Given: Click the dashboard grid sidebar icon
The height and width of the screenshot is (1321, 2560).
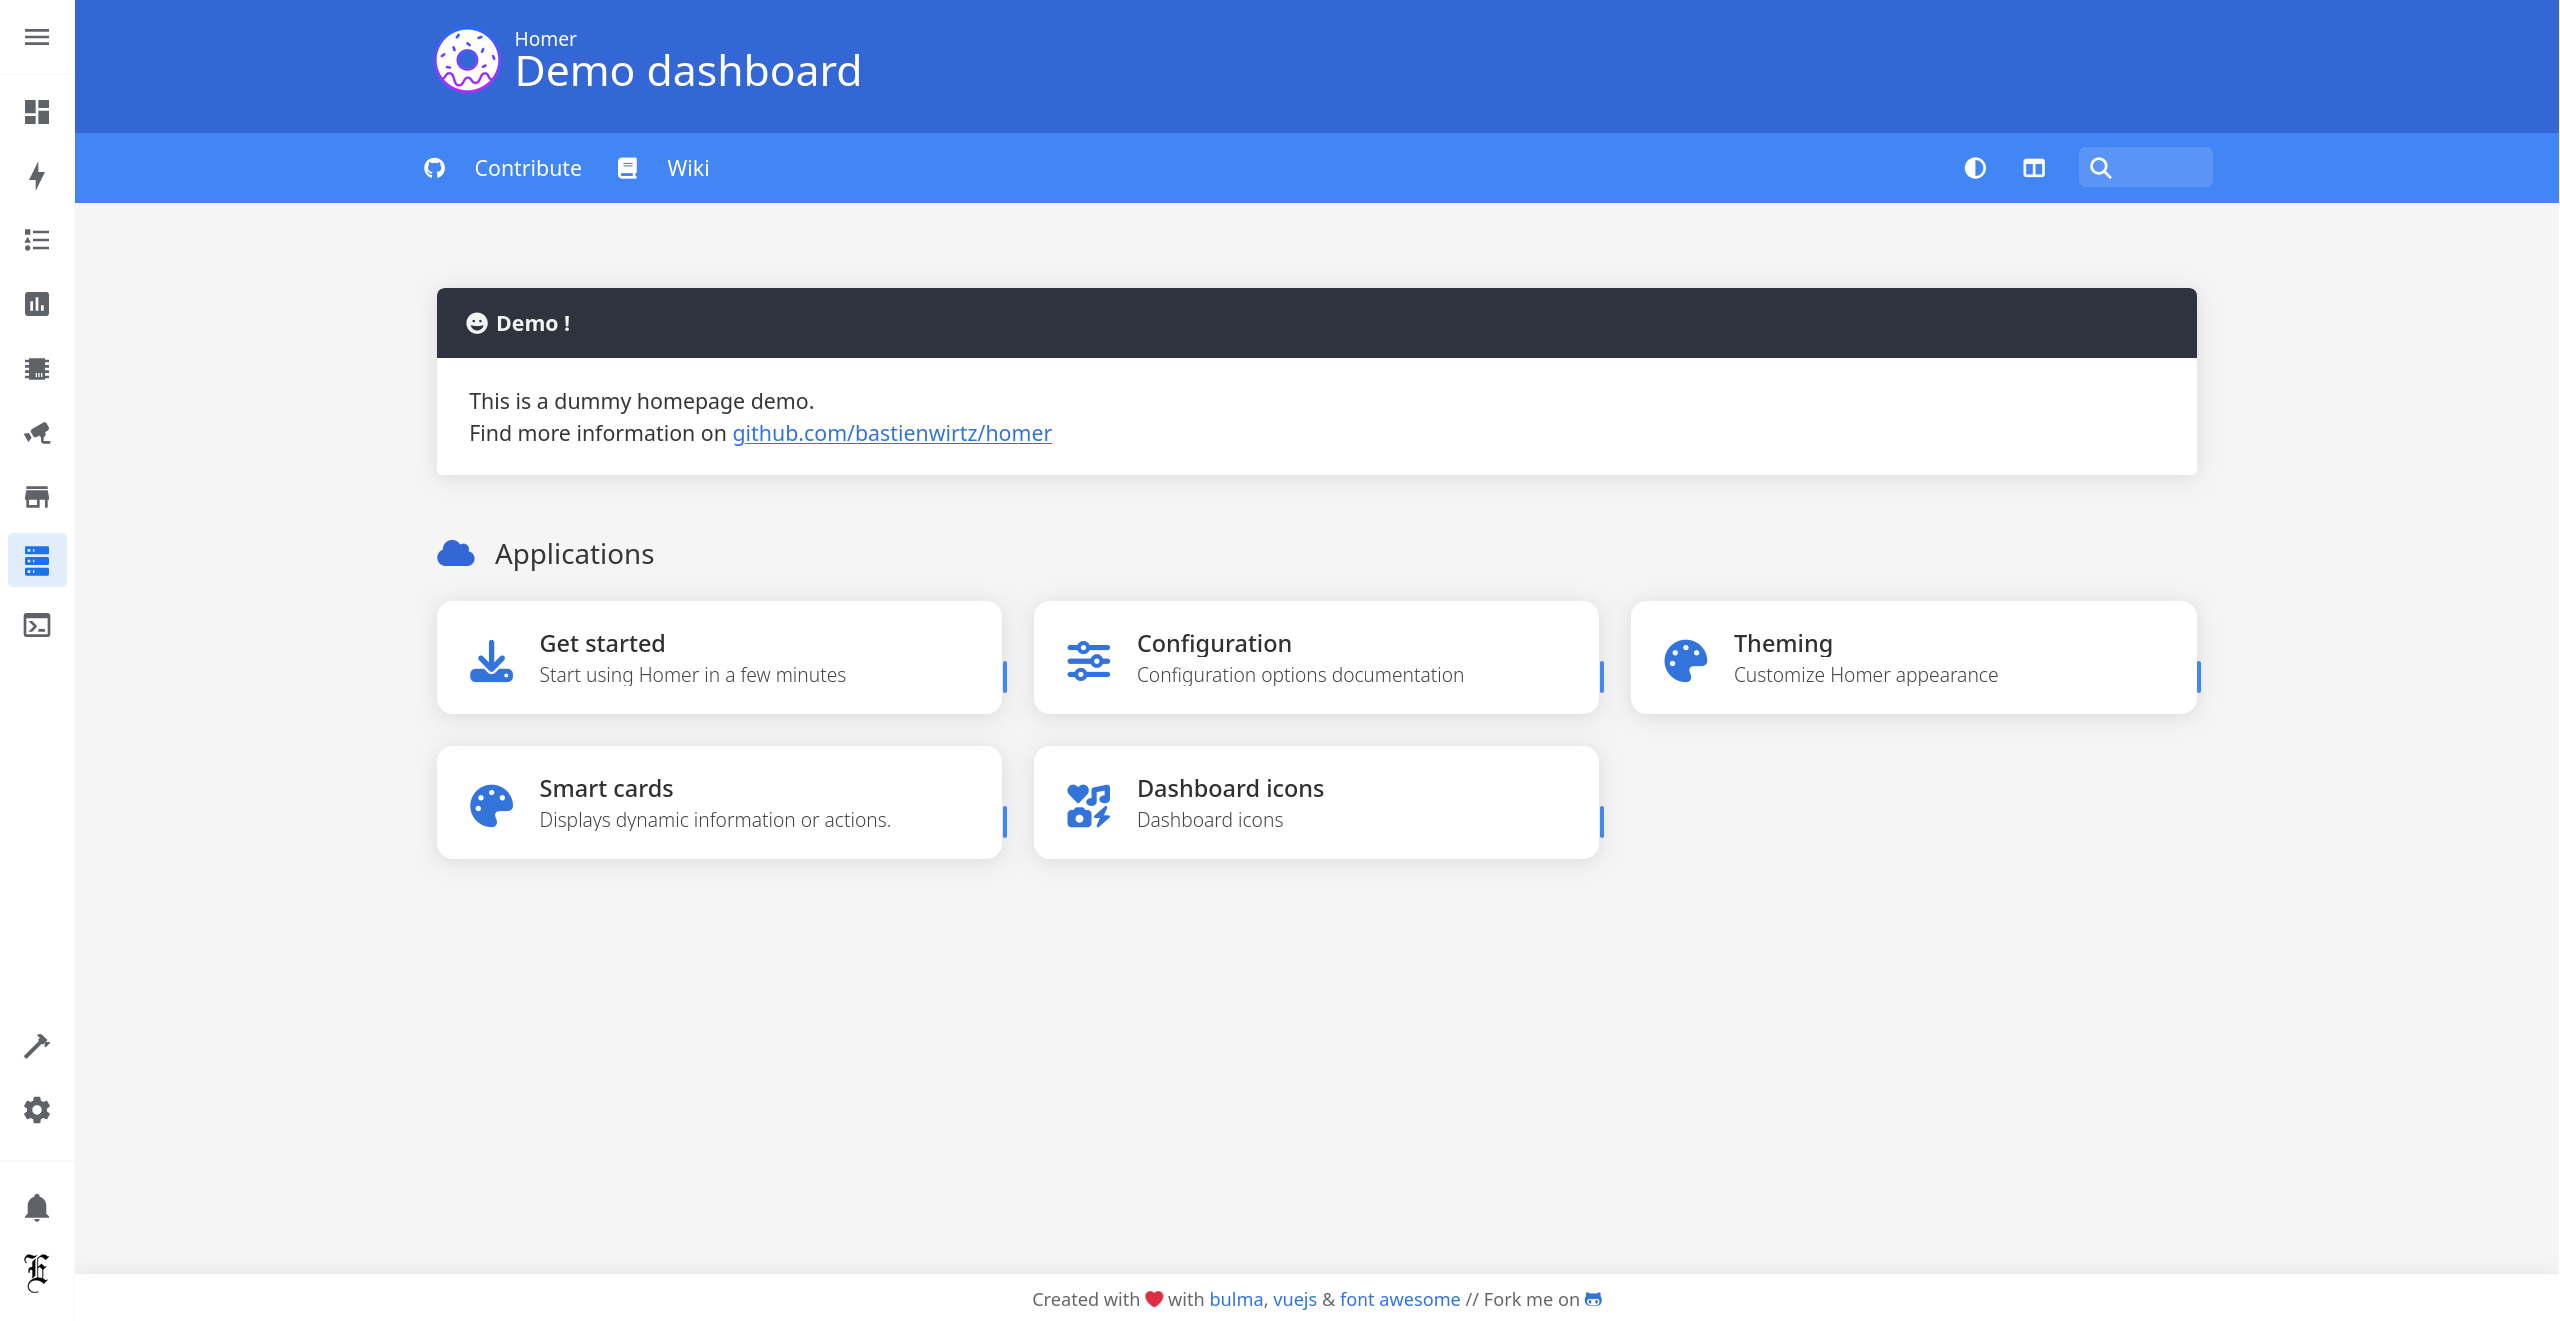Looking at the screenshot, I should coord(37,112).
